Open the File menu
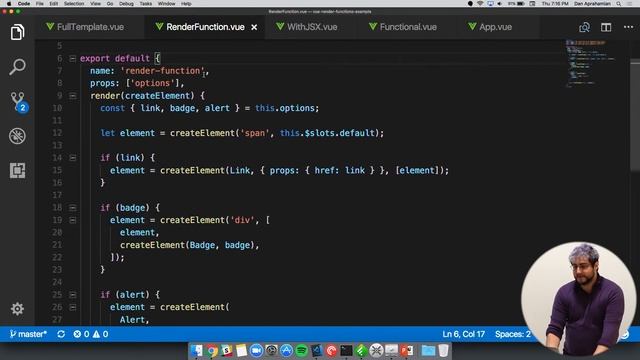Viewport: 640px width, 360px height. click(40, 4)
